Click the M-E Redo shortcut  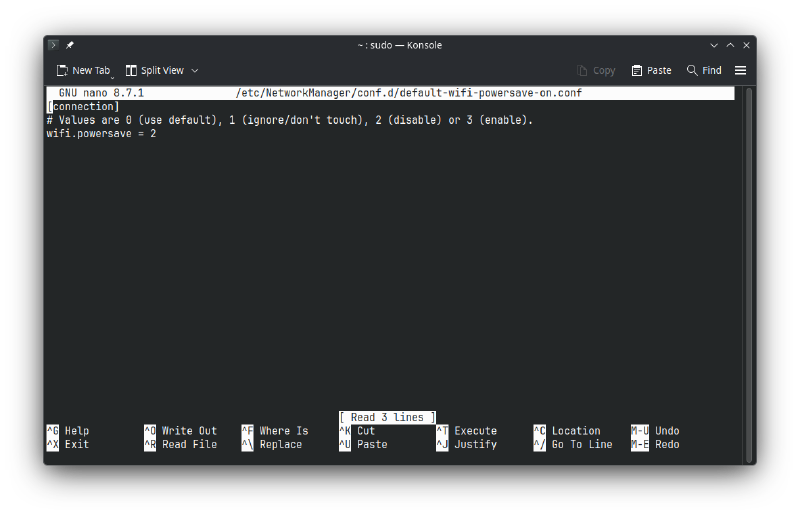(655, 445)
